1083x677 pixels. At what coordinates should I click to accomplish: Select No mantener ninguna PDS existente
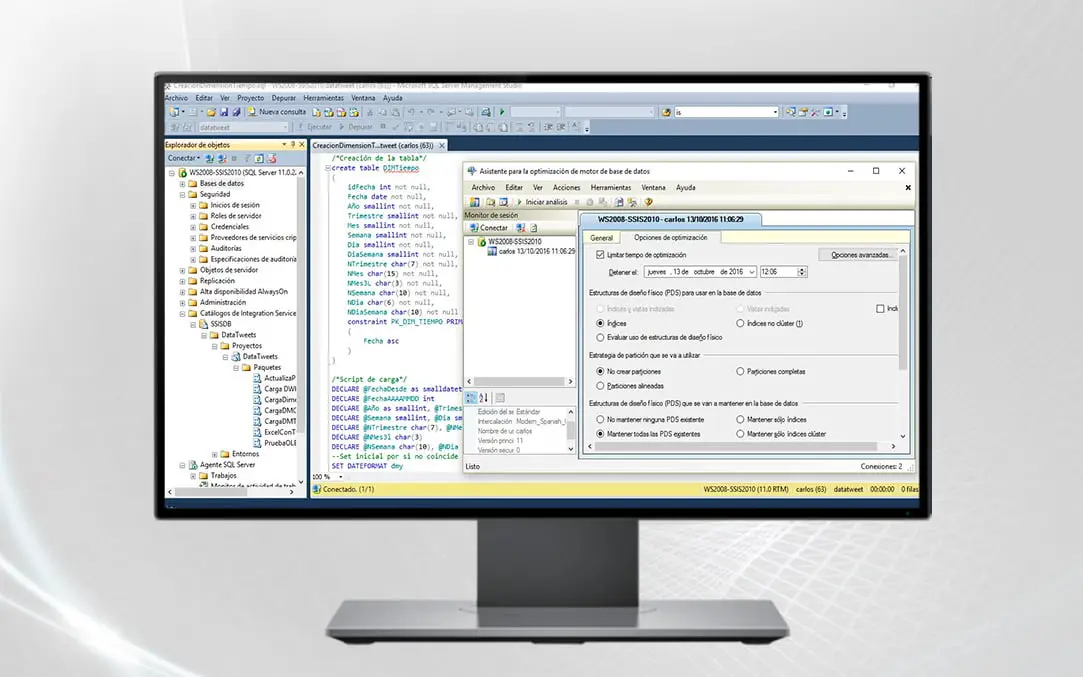pos(600,419)
